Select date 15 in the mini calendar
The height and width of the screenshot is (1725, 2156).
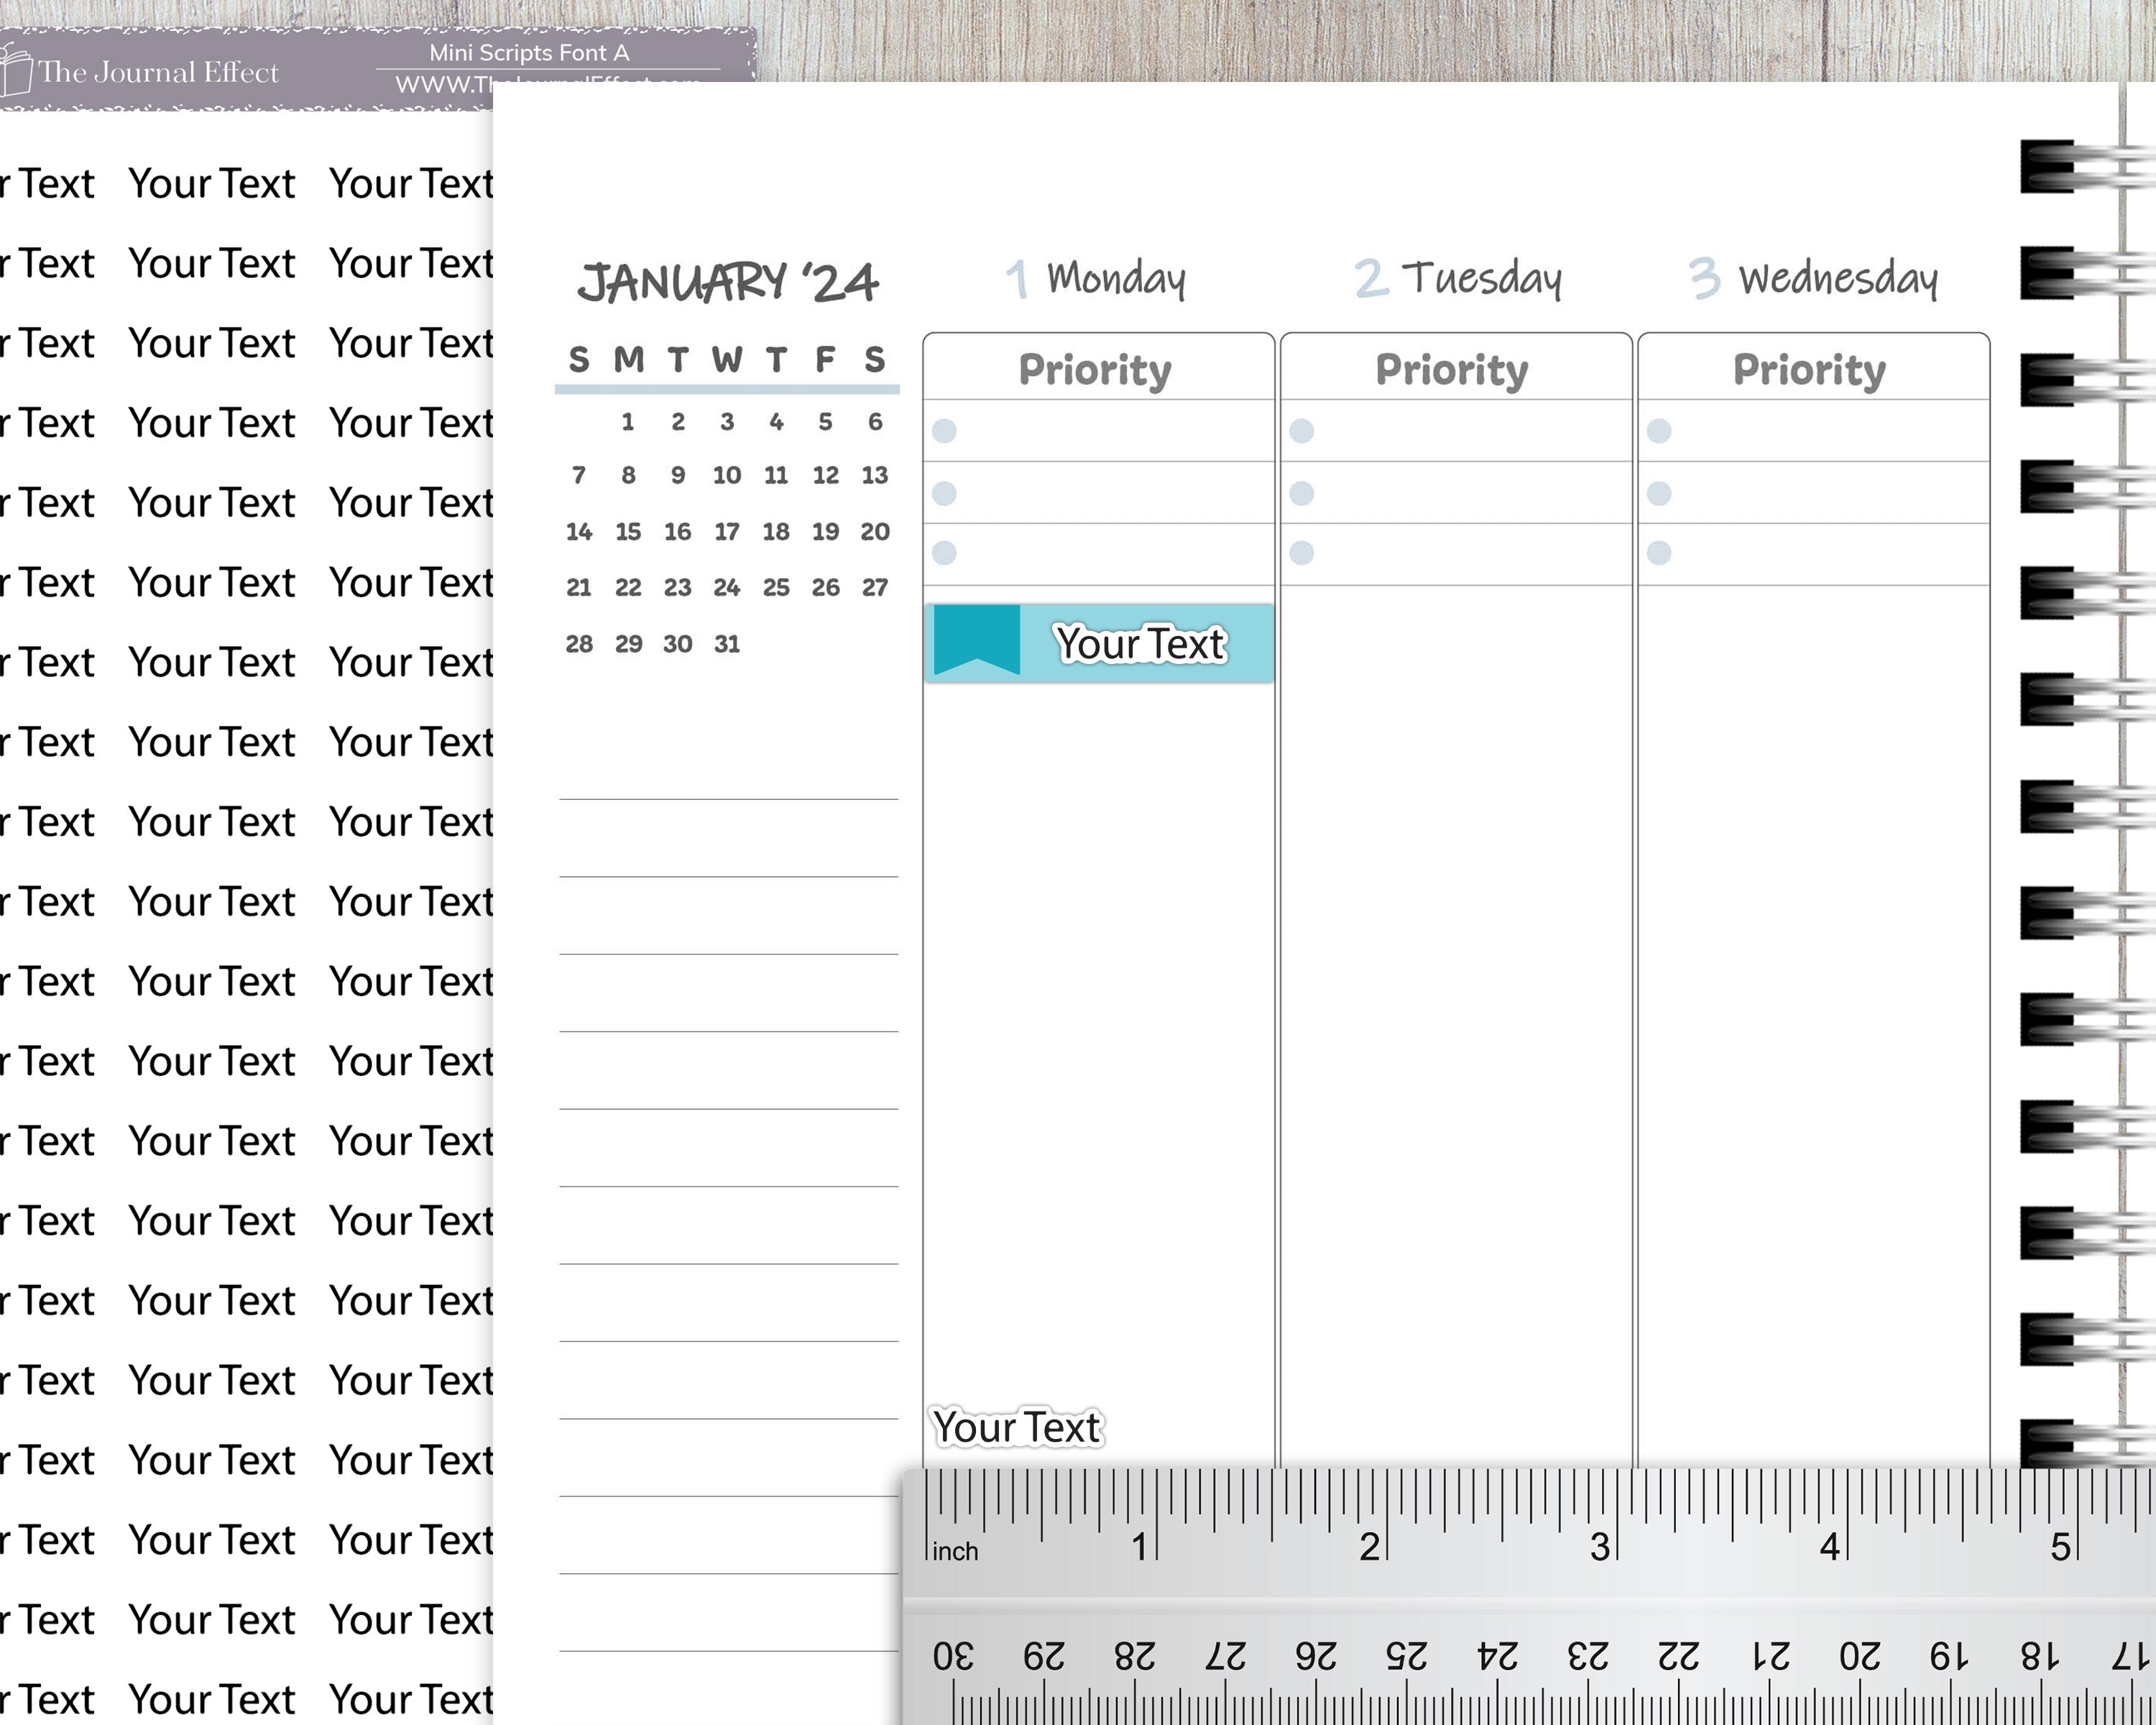(628, 532)
